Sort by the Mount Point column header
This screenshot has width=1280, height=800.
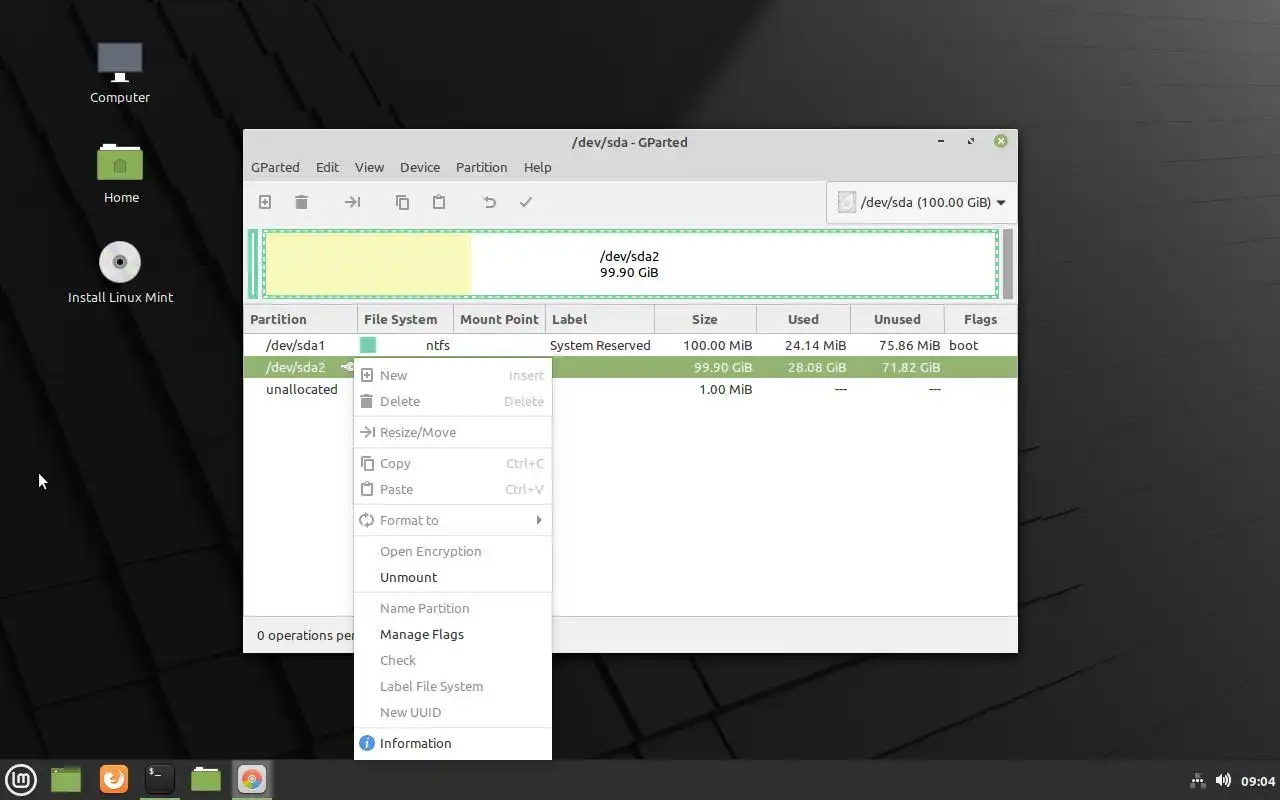499,319
